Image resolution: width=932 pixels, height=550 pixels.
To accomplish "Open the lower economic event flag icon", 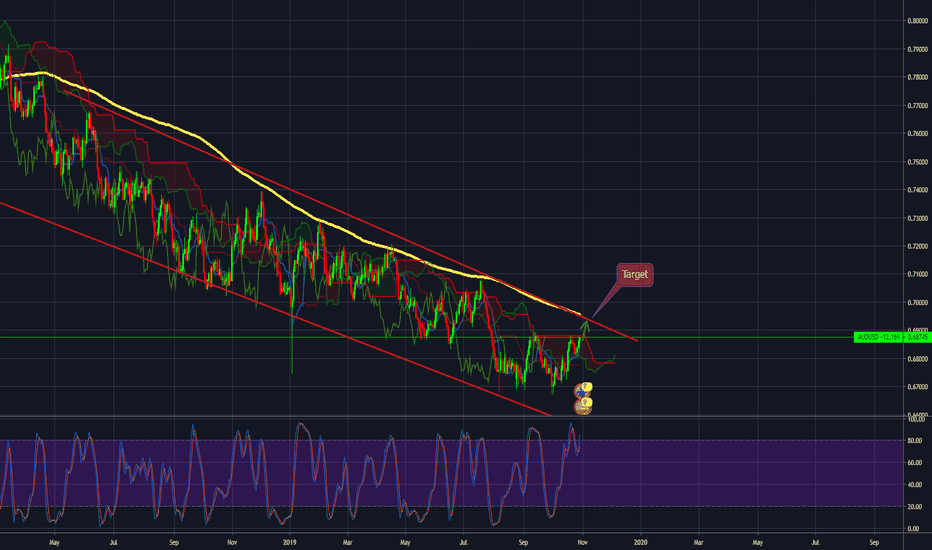I will point(583,406).
